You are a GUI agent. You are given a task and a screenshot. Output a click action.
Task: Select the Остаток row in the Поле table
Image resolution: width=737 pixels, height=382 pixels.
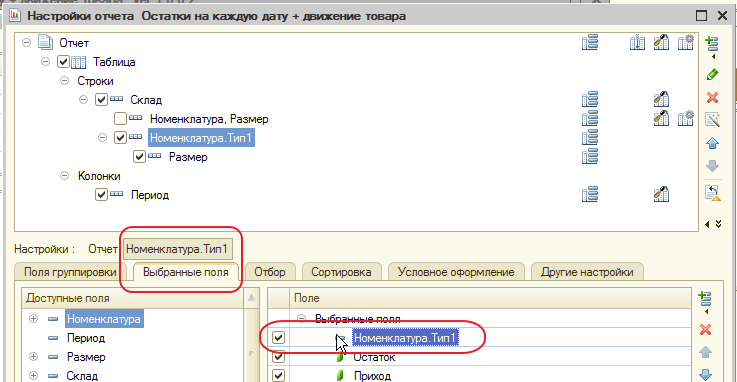tap(375, 357)
